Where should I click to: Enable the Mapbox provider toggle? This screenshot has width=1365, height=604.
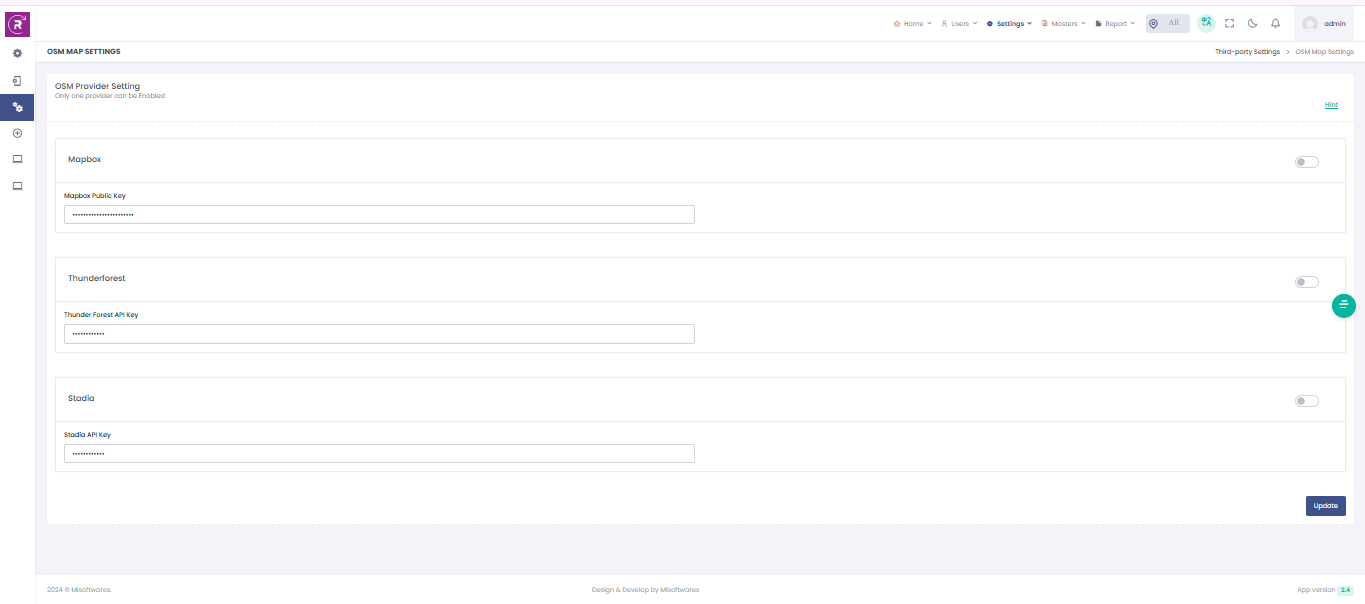[x=1306, y=162]
